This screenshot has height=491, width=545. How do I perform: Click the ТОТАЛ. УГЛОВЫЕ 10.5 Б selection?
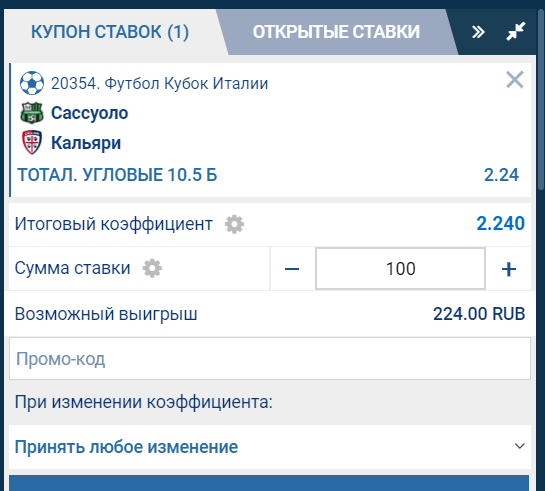pyautogui.click(x=117, y=175)
